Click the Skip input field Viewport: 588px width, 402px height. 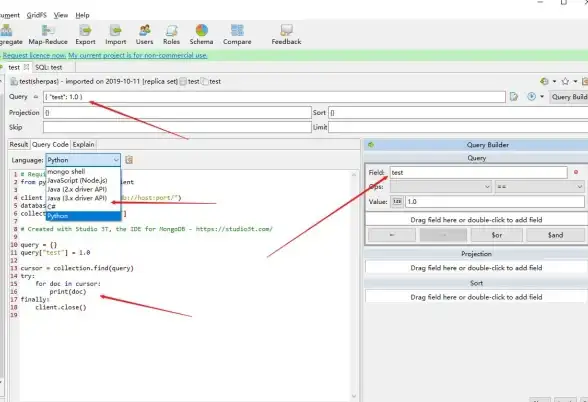pos(177,127)
